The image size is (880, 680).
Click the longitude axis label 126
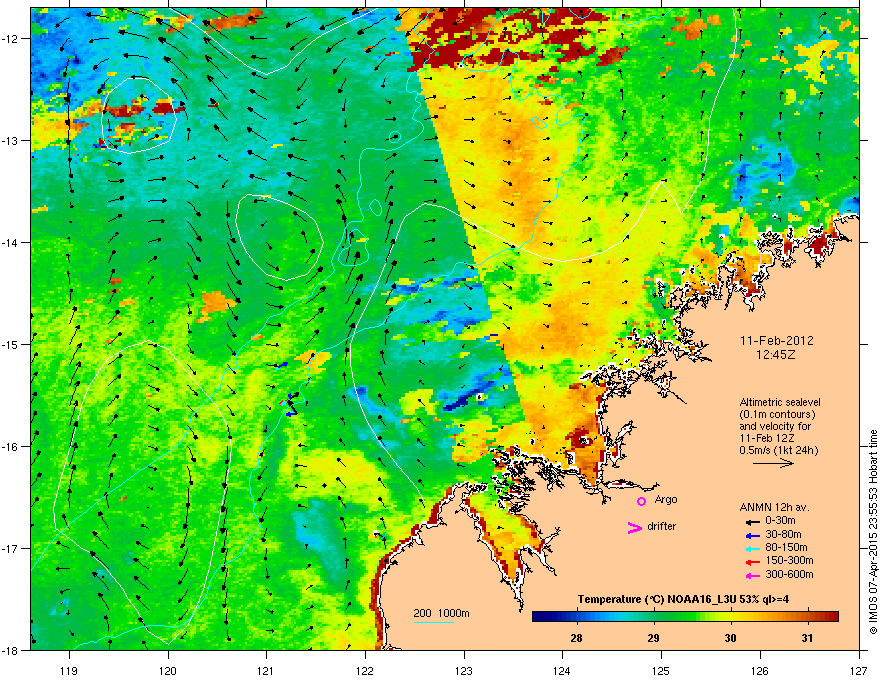760,670
